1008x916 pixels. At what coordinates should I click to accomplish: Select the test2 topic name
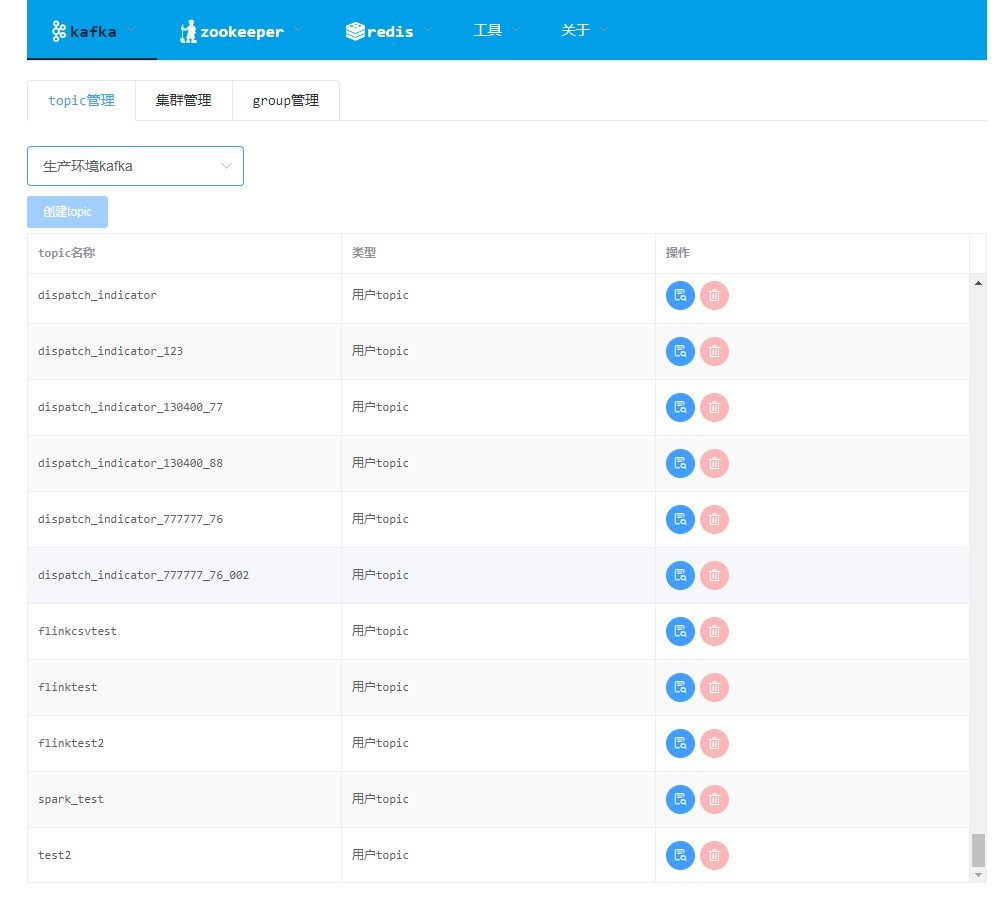[x=55, y=855]
